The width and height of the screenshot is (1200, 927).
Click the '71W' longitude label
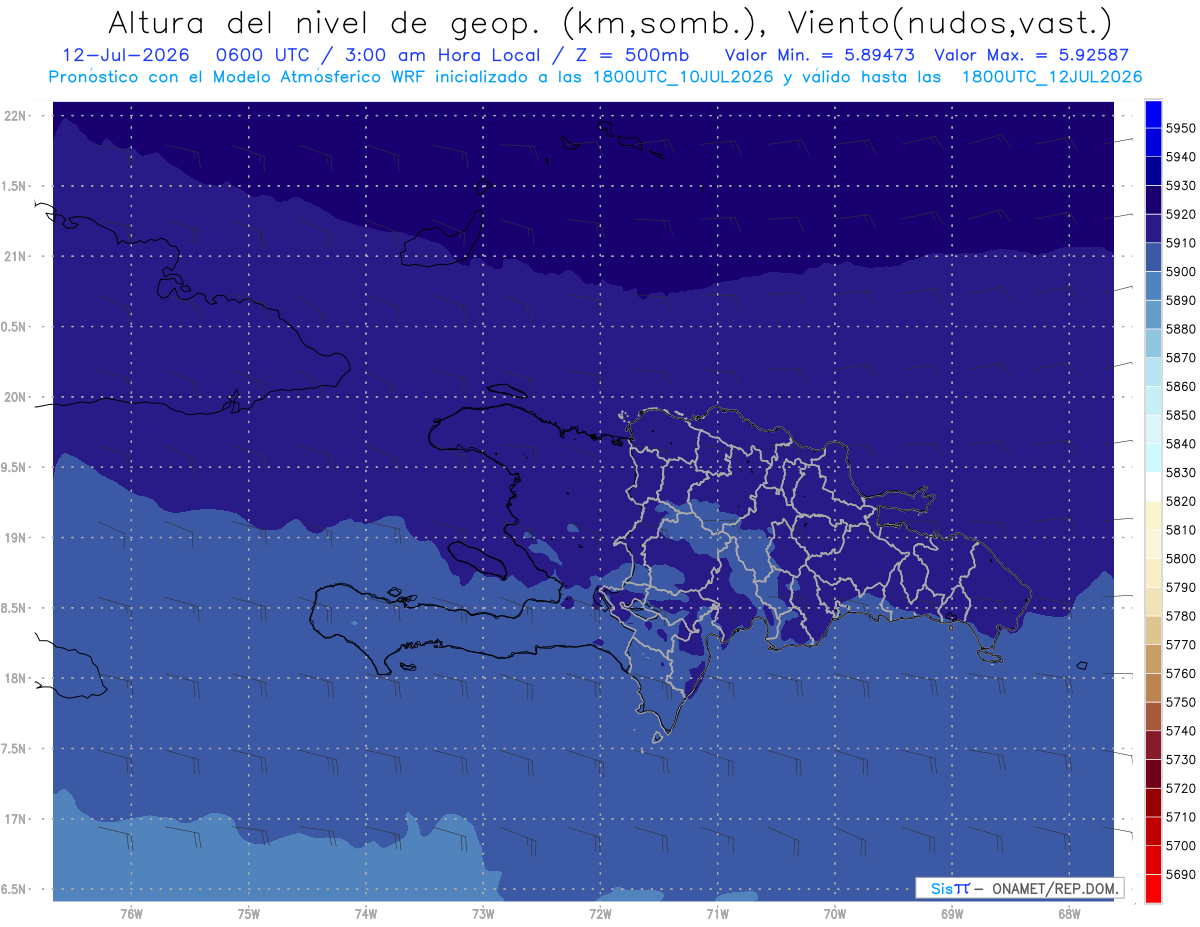tap(717, 913)
